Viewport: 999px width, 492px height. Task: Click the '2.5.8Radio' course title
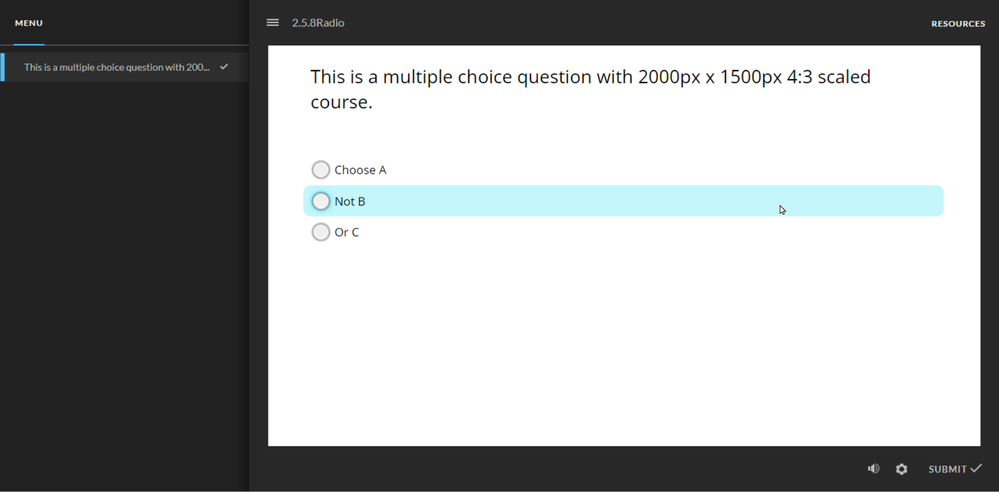[x=318, y=22]
